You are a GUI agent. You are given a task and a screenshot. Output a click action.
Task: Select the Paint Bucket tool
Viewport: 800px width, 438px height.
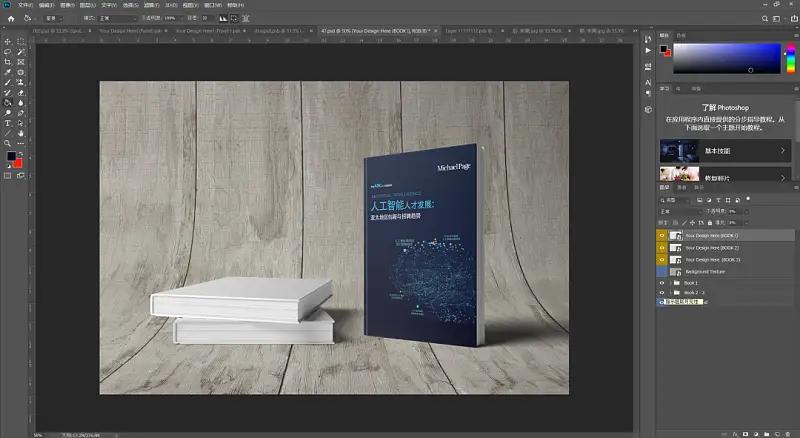pos(8,103)
